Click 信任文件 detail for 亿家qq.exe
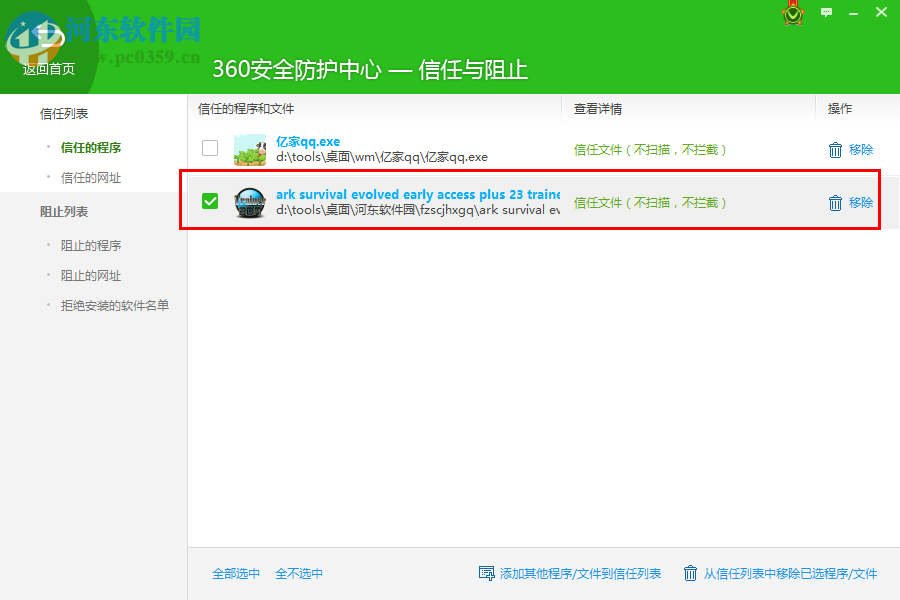The image size is (900, 600). point(650,150)
